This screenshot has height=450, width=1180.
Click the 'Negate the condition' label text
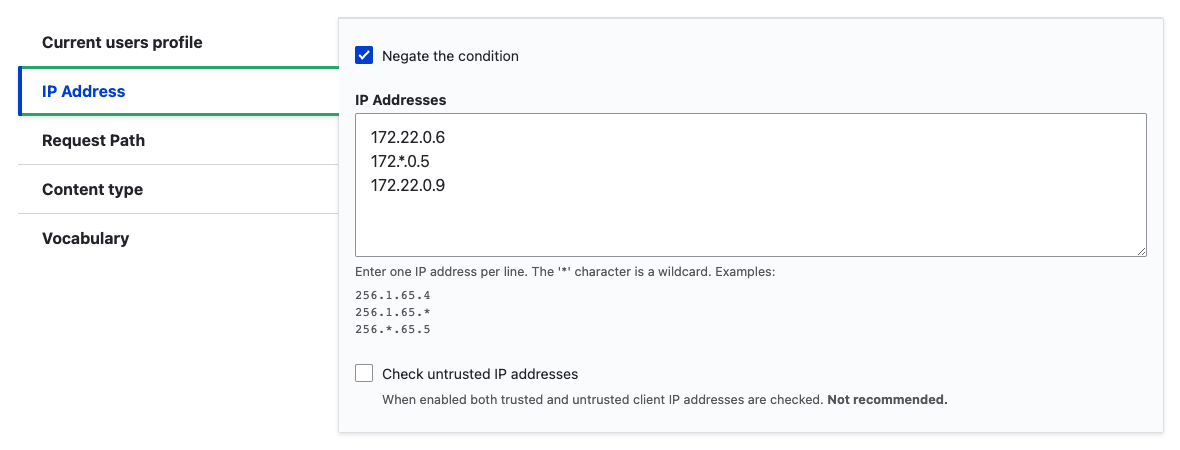pyautogui.click(x=450, y=56)
